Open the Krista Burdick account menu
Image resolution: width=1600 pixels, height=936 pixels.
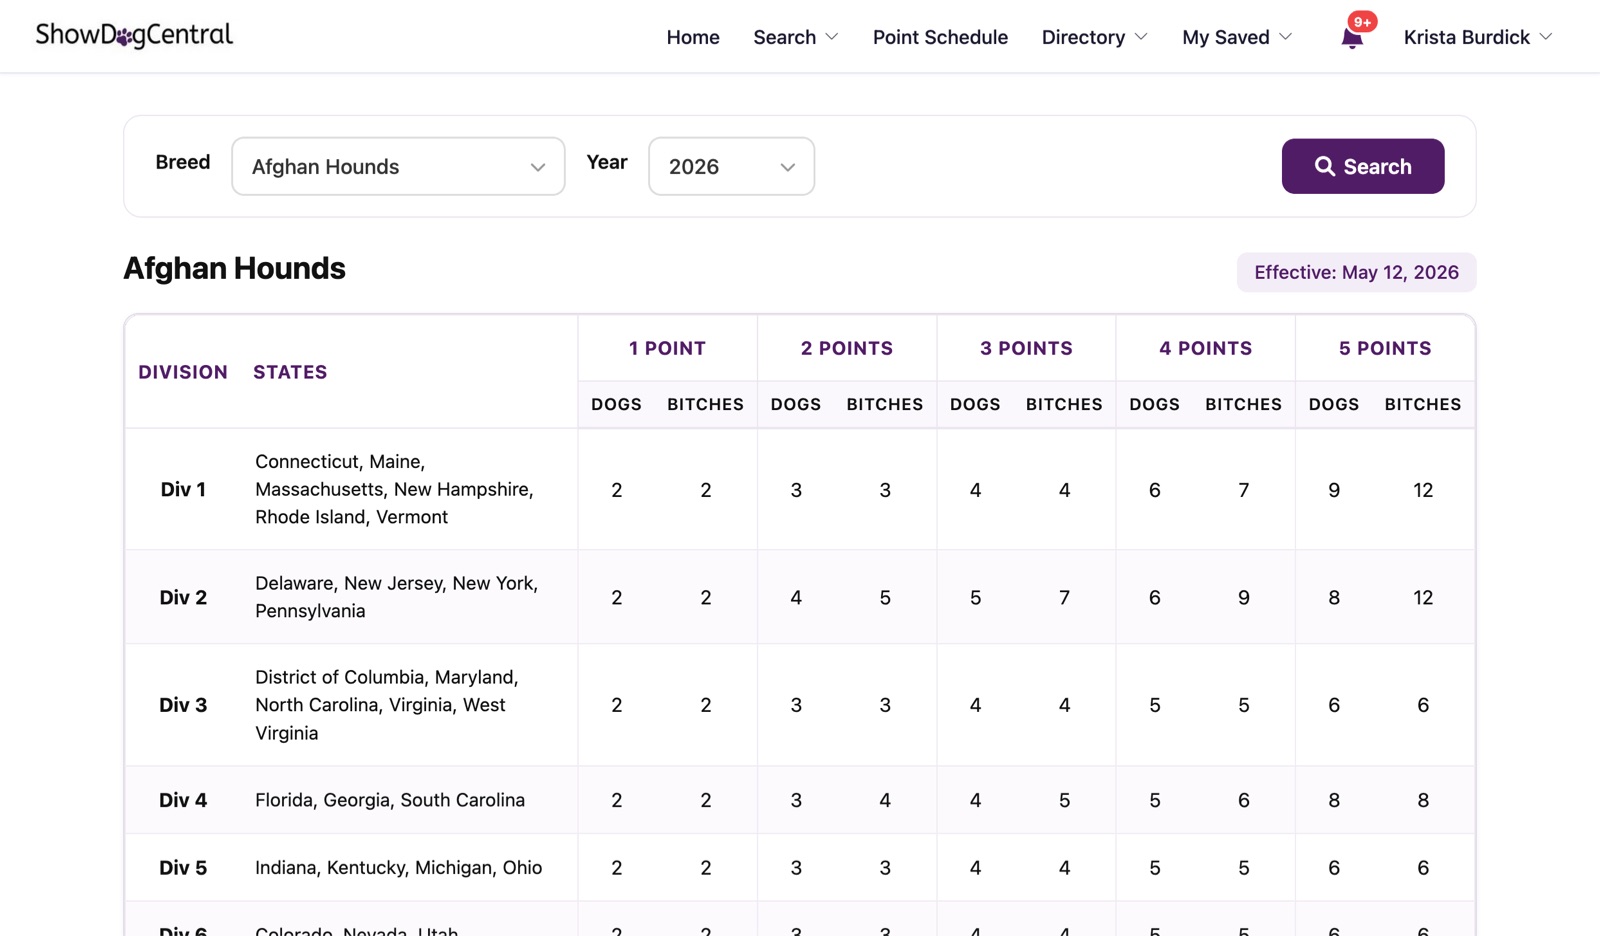1478,37
